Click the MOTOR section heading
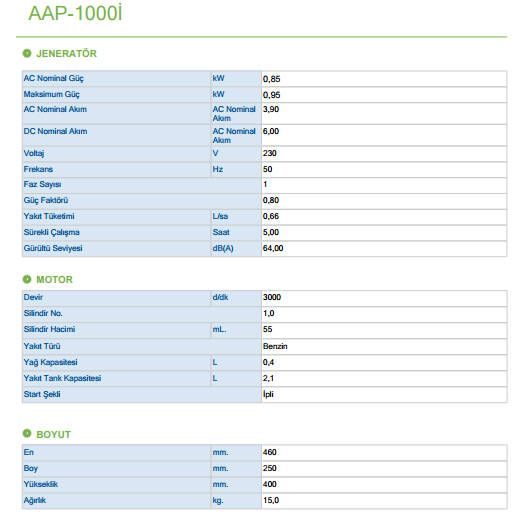The image size is (526, 529). 54,280
